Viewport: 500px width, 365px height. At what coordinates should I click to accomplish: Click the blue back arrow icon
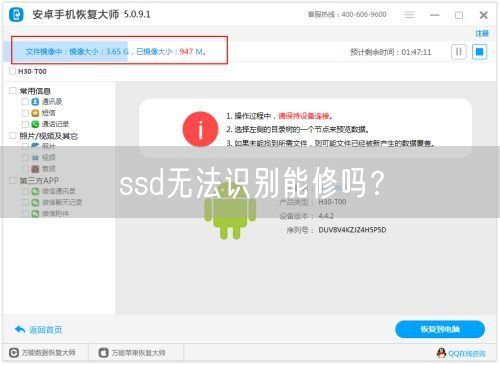(20, 329)
